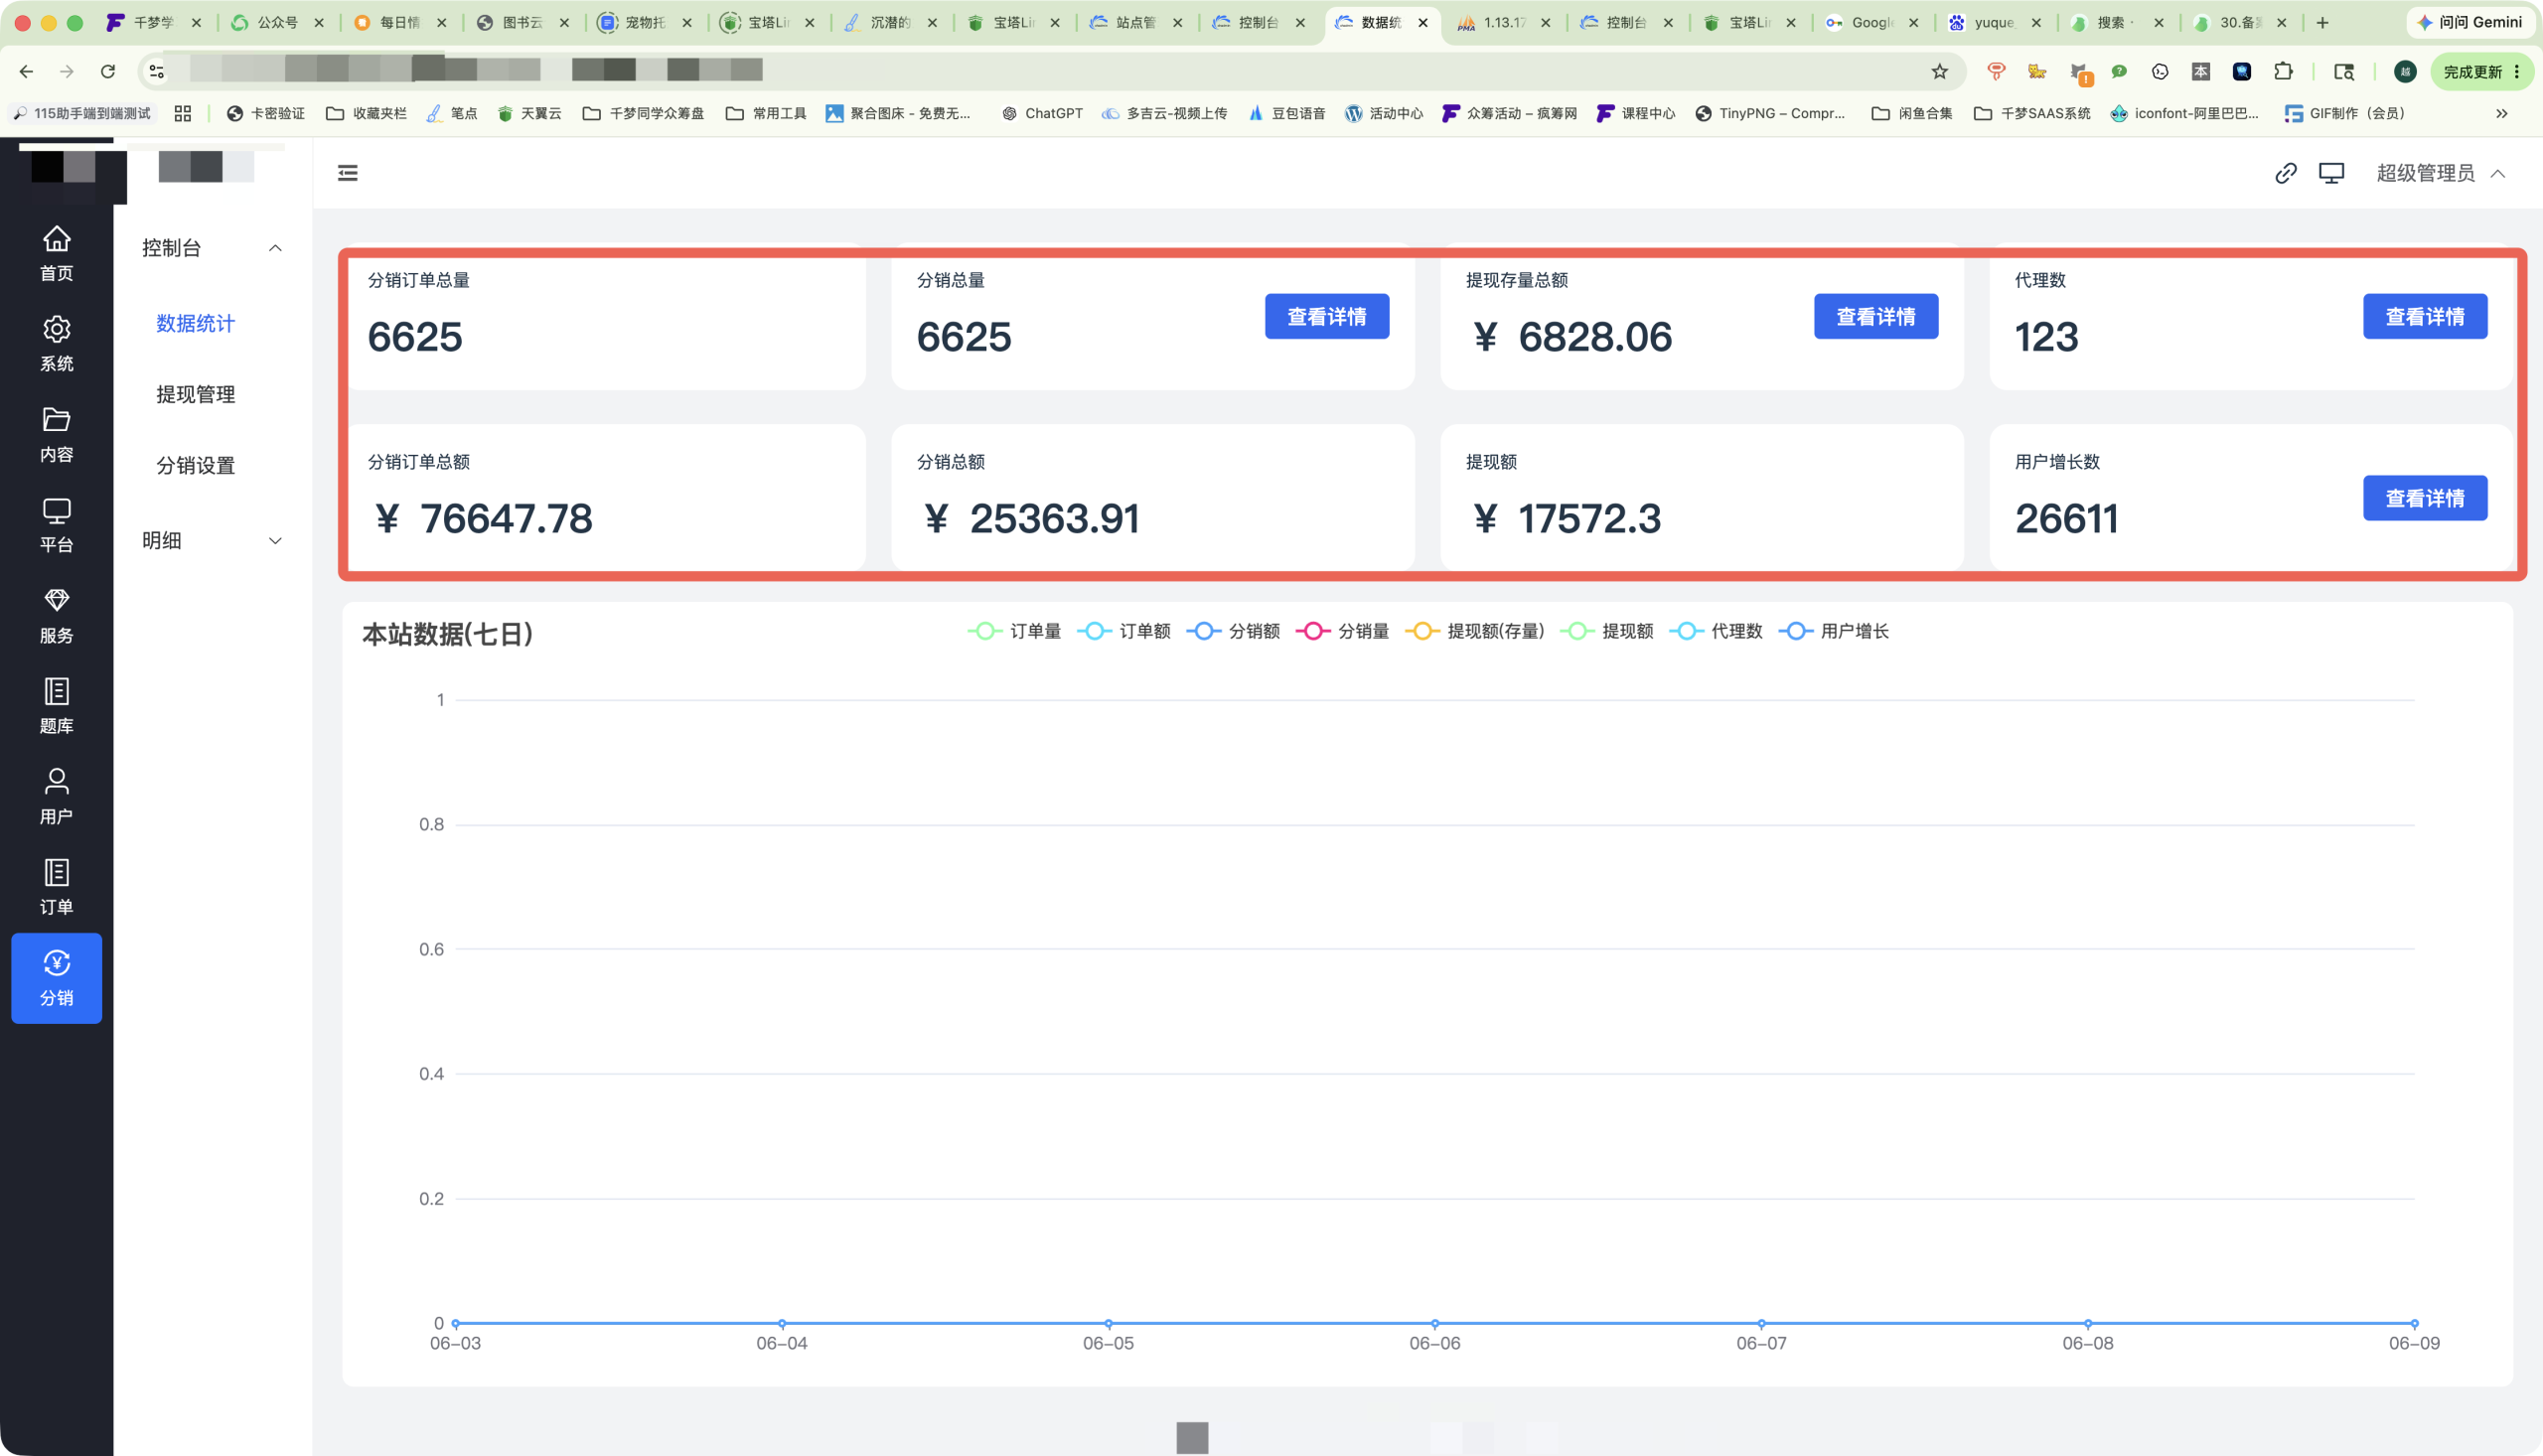Image resolution: width=2543 pixels, height=1456 pixels.
Task: Toggle the 代理数 chart legend series
Action: (1715, 631)
